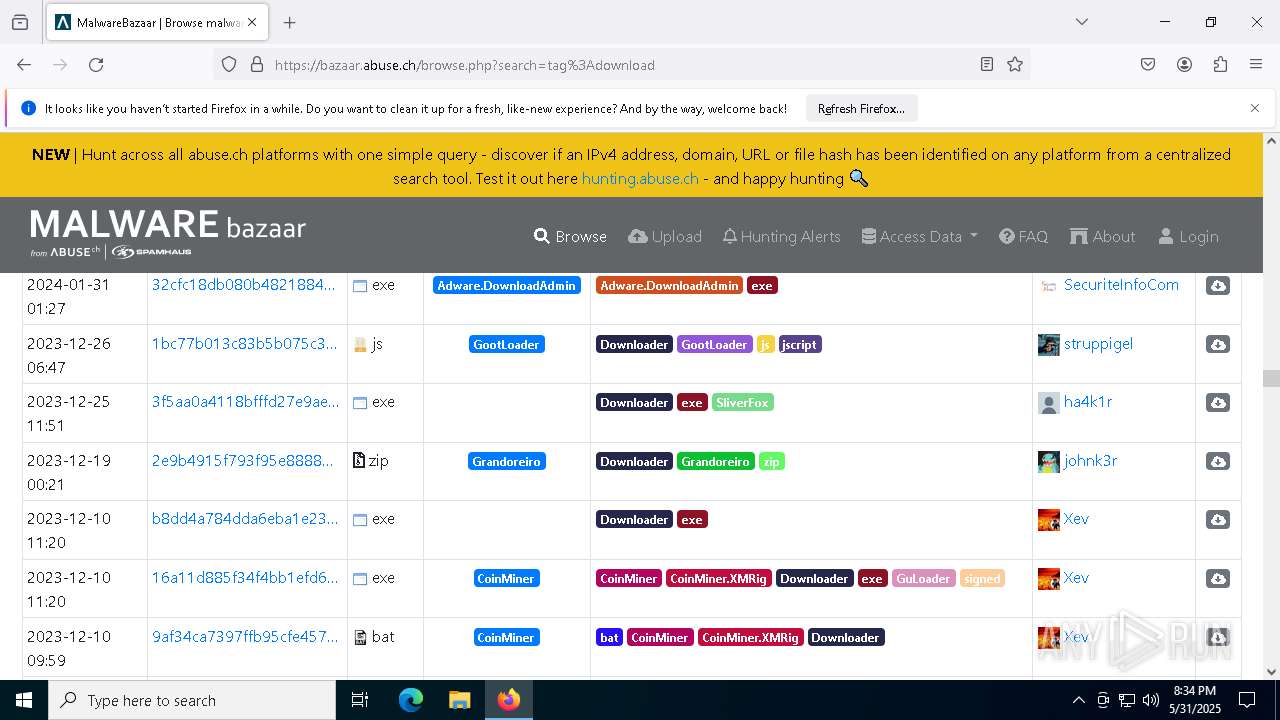This screenshot has height=720, width=1280.
Task: Open Hunting Alerts navigation item
Action: click(x=782, y=237)
